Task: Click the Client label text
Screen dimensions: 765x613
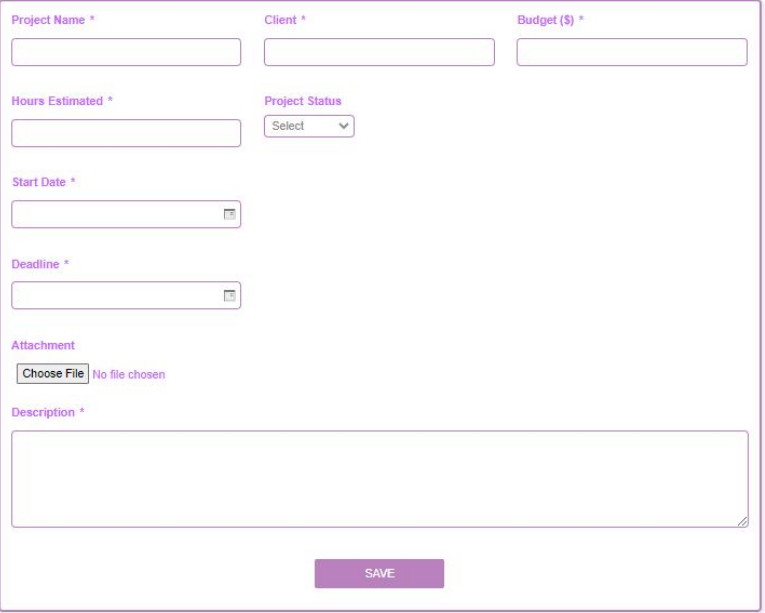Action: click(x=280, y=20)
